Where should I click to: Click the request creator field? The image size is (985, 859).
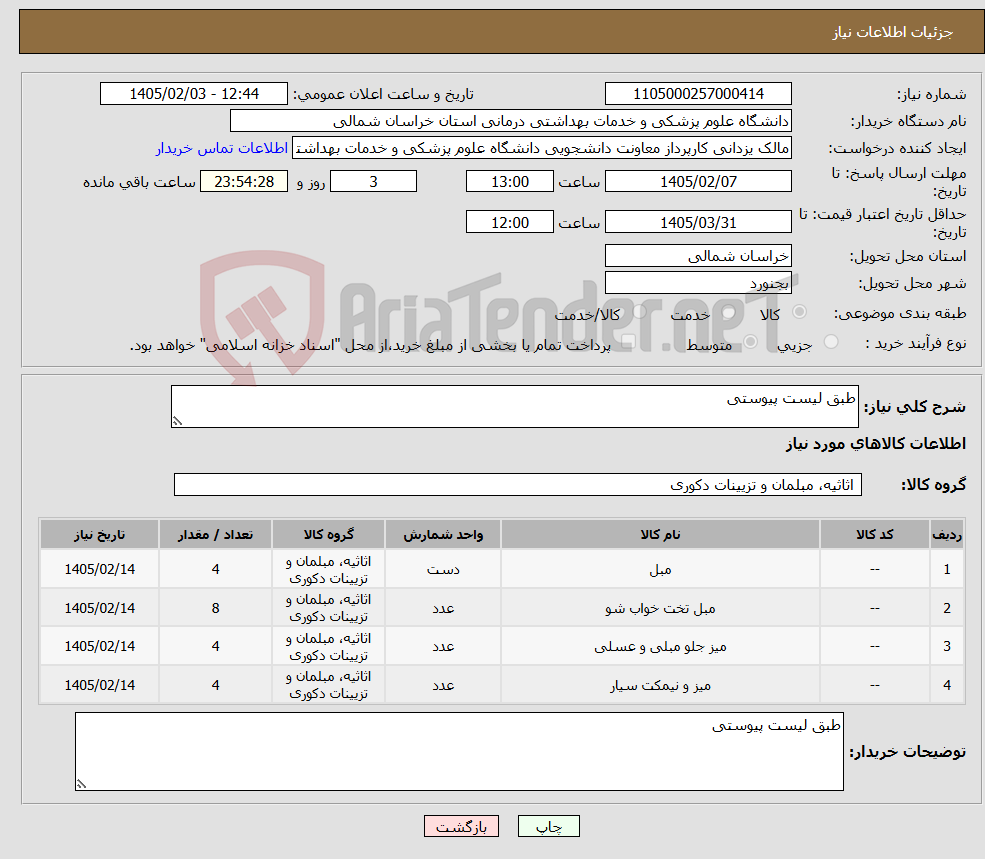pyautogui.click(x=541, y=148)
